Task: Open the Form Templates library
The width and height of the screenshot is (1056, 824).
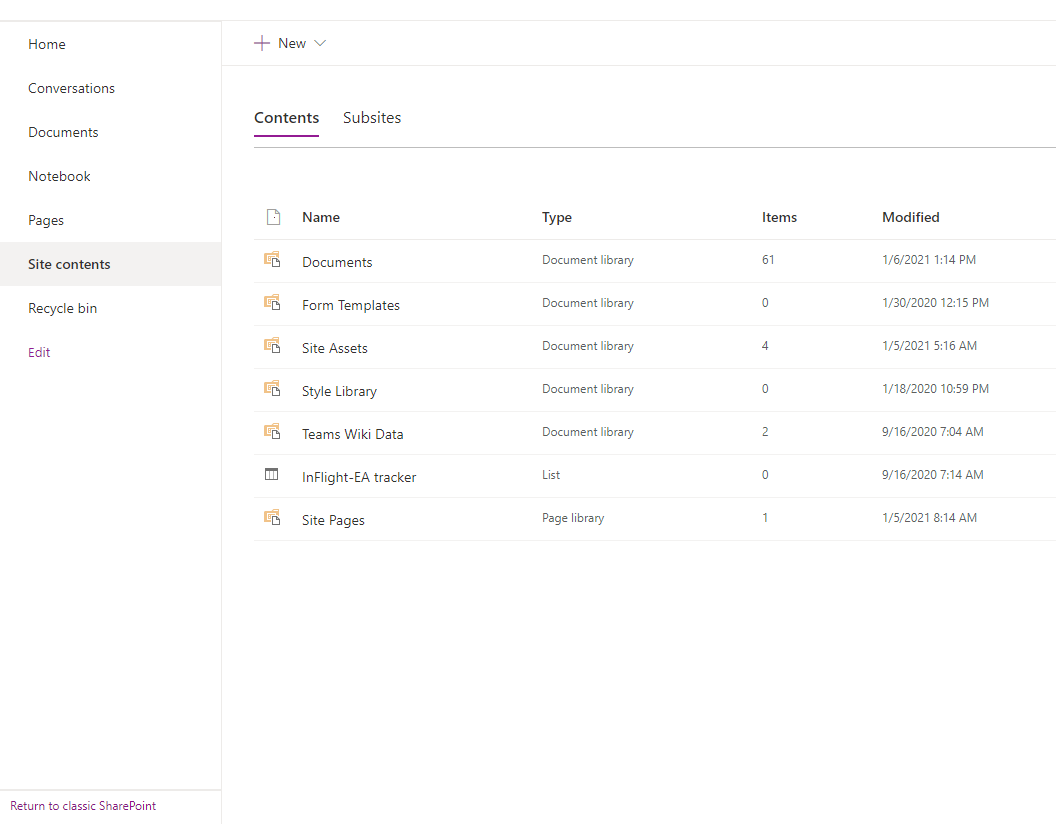Action: tap(351, 306)
